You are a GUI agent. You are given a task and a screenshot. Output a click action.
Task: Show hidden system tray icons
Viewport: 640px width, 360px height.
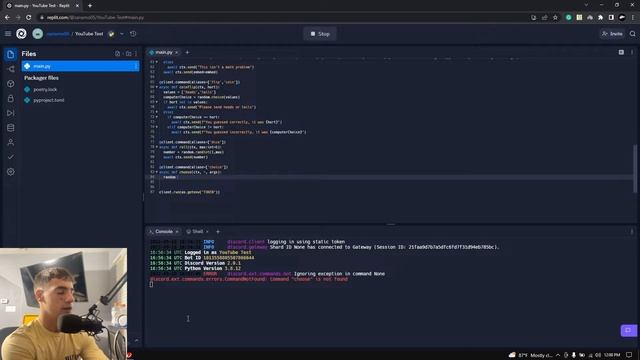coord(558,355)
